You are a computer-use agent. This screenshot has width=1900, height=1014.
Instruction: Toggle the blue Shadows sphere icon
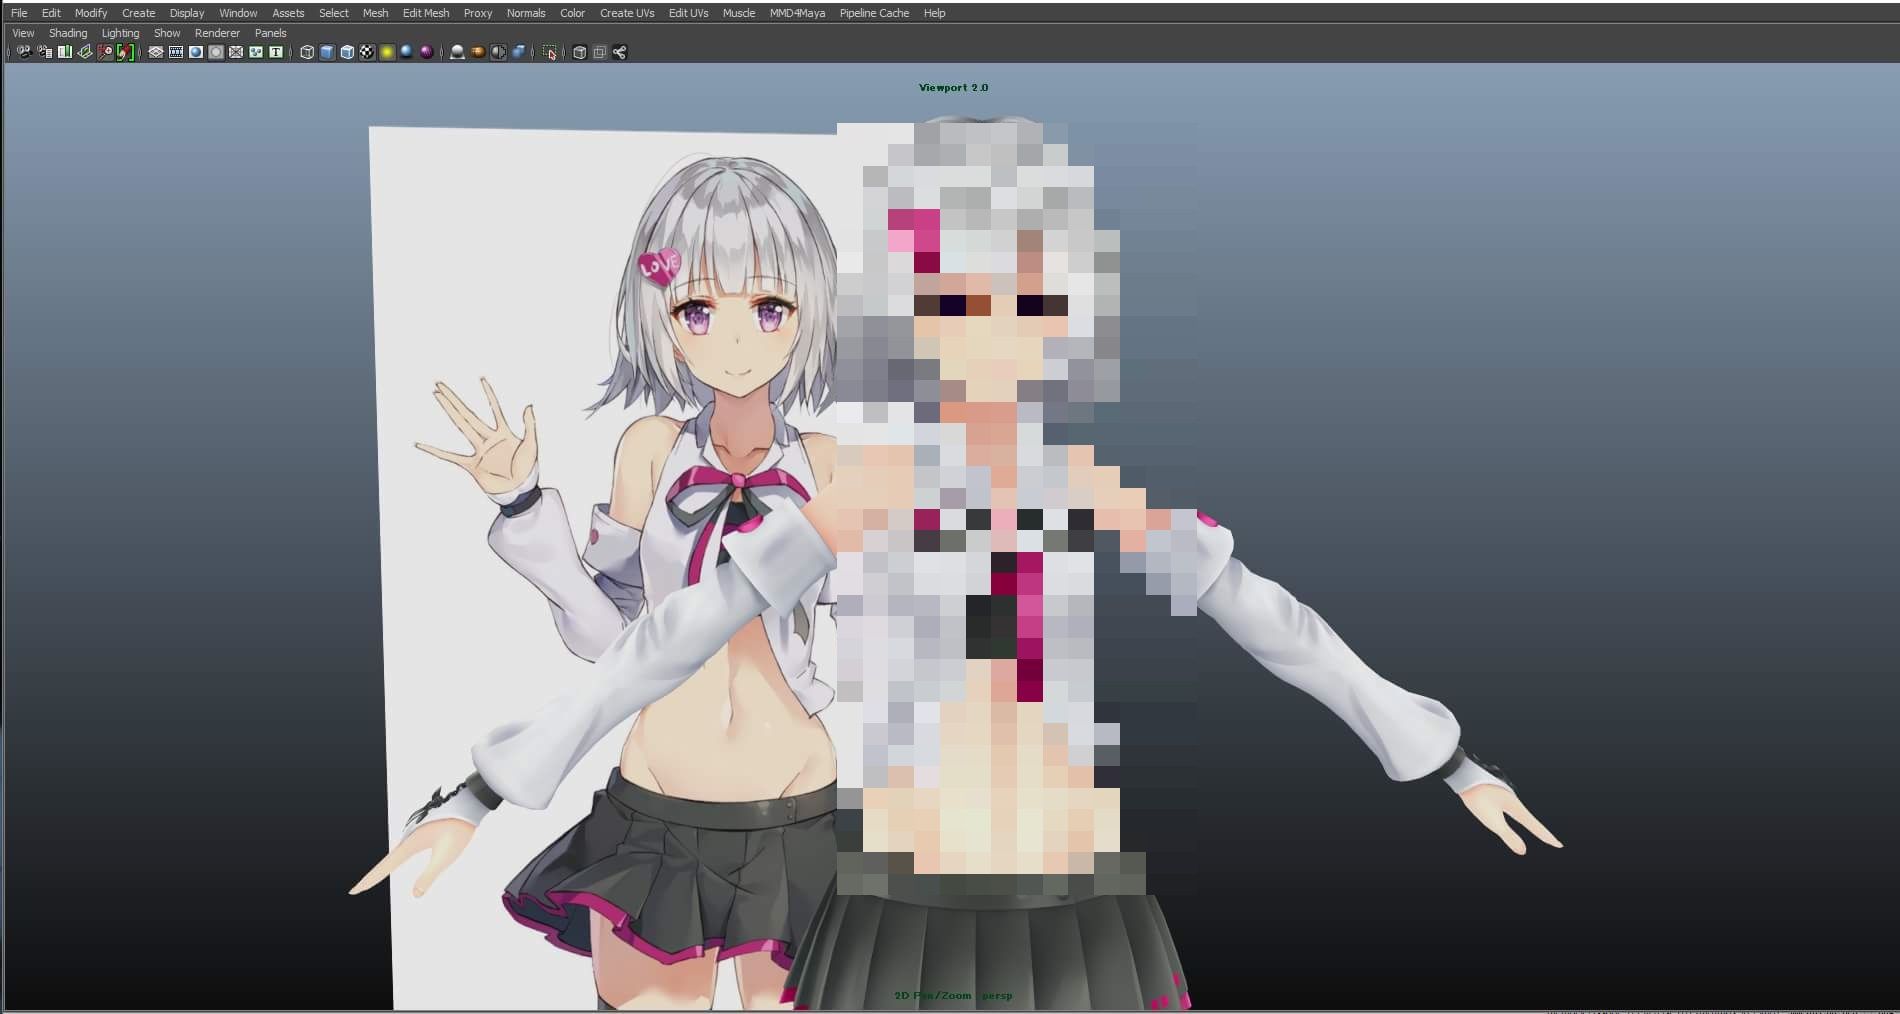pyautogui.click(x=407, y=52)
